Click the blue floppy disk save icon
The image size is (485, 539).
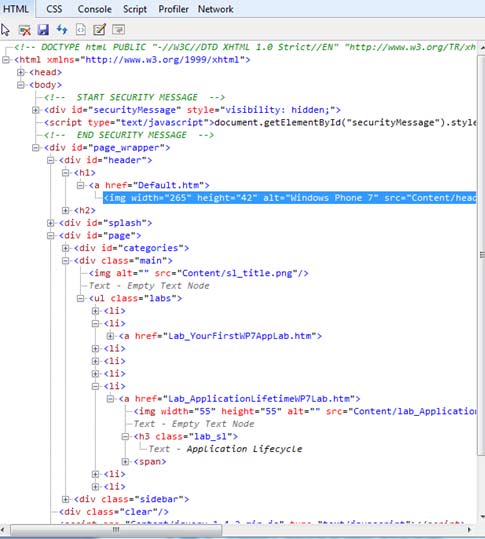tap(43, 30)
